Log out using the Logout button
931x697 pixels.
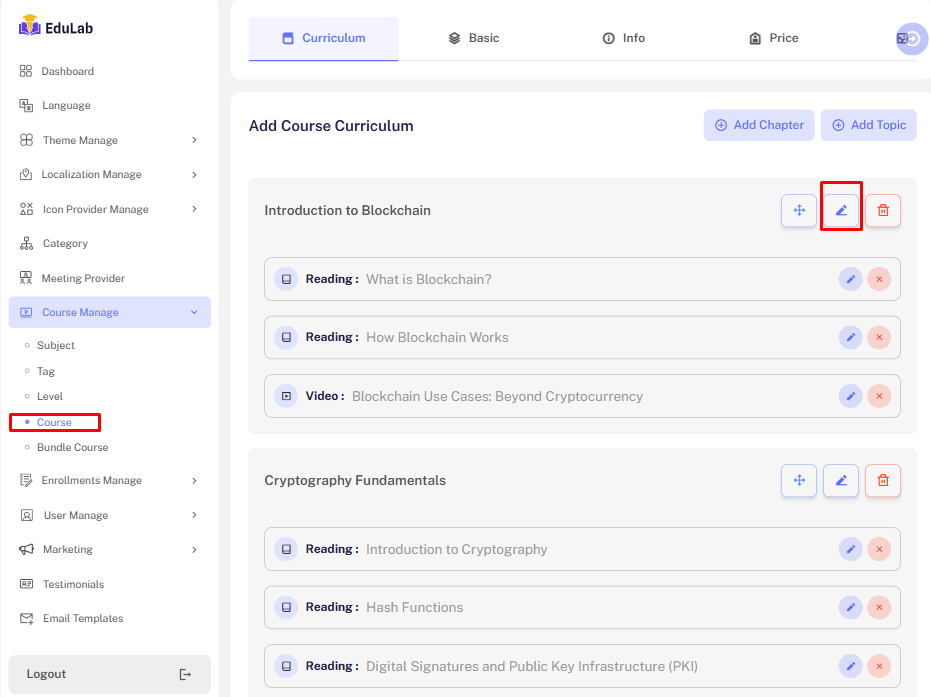pos(109,674)
